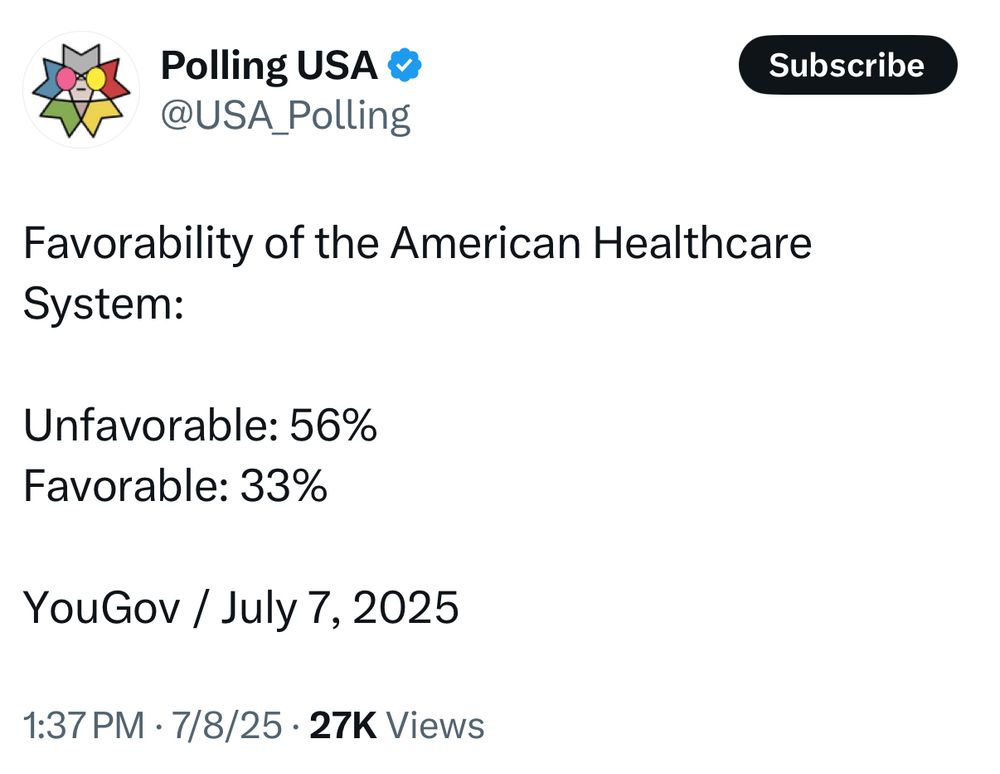Click the 33% figure
The height and width of the screenshot is (774, 1000).
(284, 486)
